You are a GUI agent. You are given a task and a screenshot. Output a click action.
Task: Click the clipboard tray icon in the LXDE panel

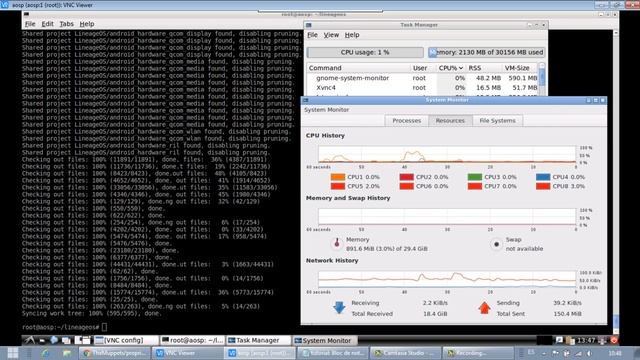(570, 340)
